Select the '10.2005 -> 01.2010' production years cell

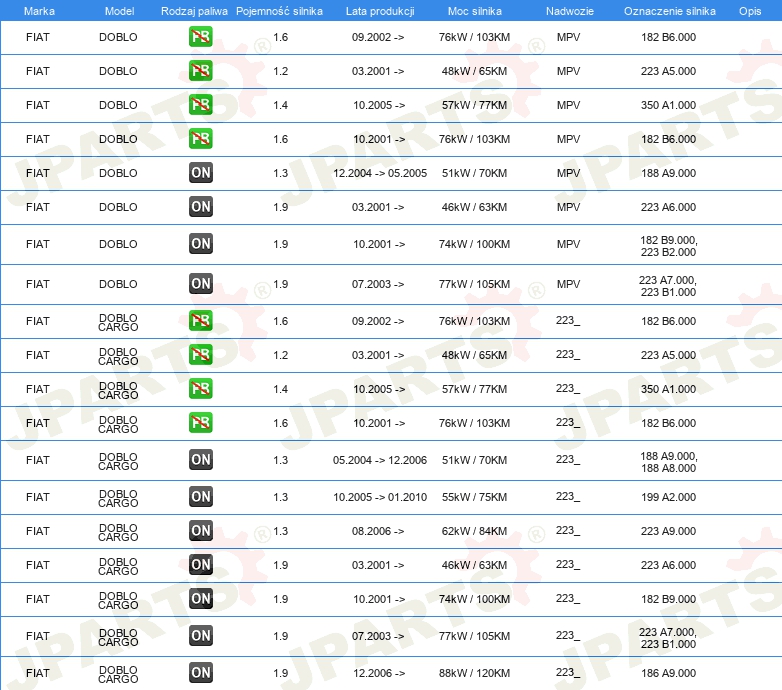click(380, 497)
